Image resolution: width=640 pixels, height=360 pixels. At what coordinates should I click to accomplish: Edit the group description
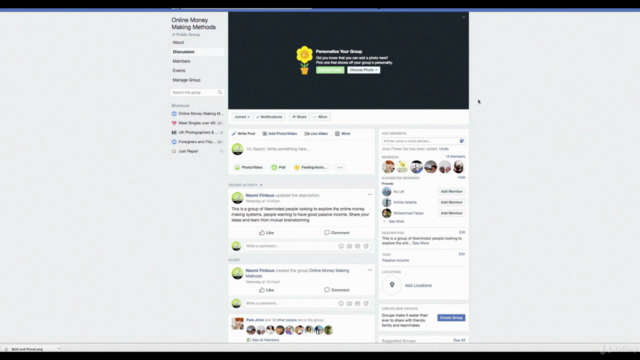(462, 232)
